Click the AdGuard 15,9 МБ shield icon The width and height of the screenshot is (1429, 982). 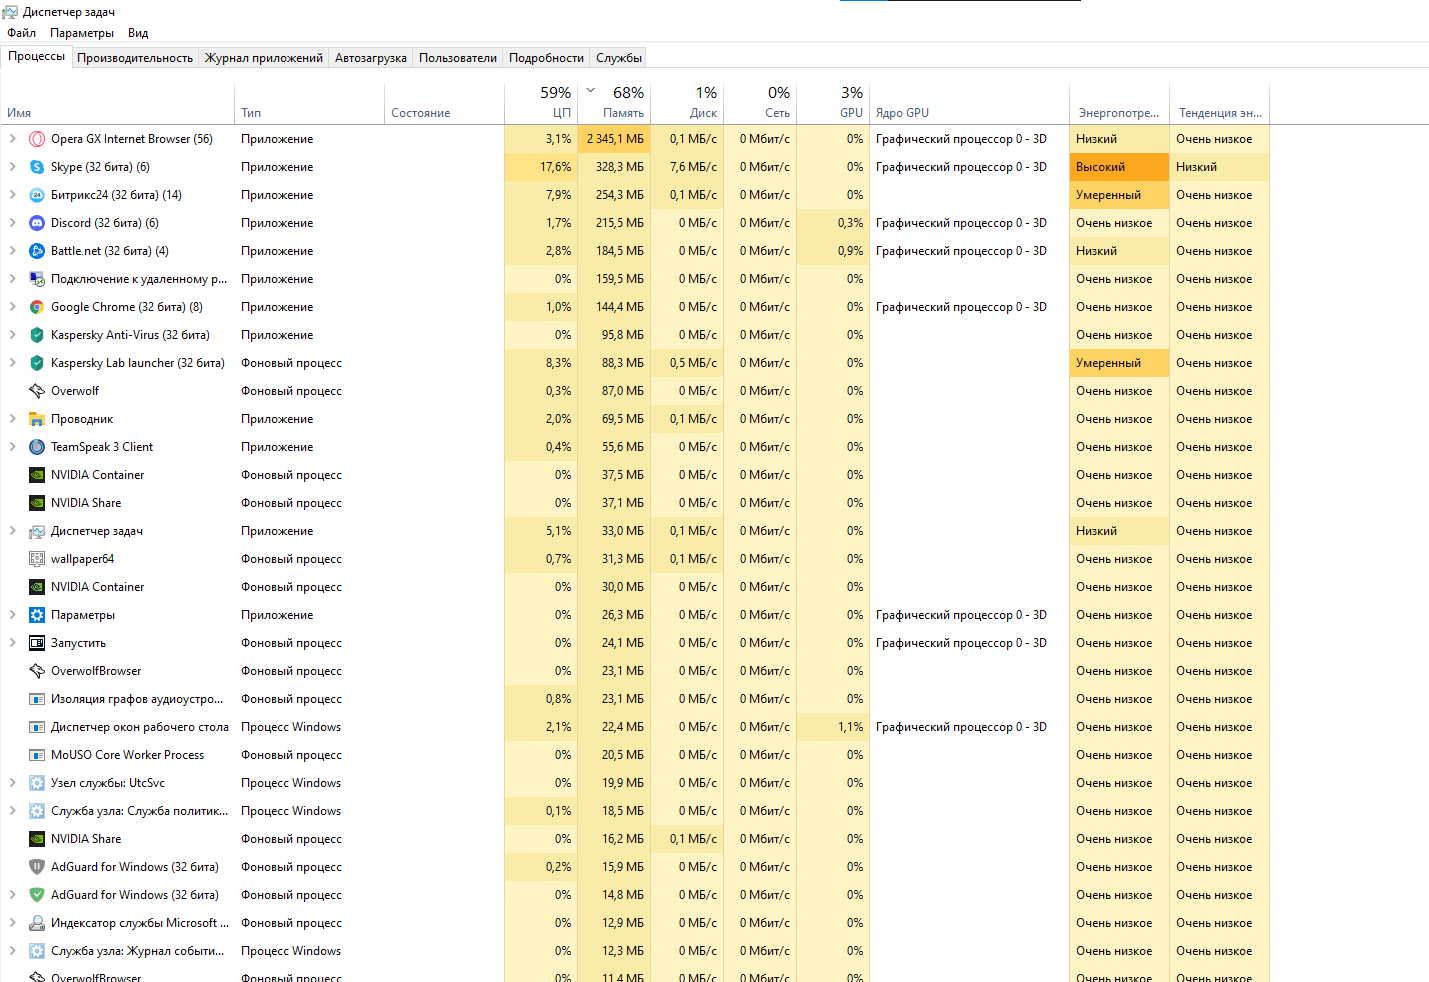pyautogui.click(x=37, y=867)
